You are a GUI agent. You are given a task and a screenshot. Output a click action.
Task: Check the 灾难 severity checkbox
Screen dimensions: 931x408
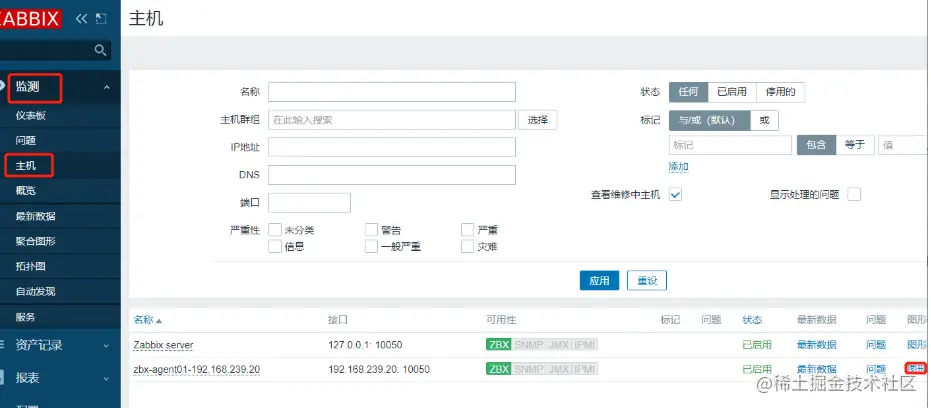point(467,246)
